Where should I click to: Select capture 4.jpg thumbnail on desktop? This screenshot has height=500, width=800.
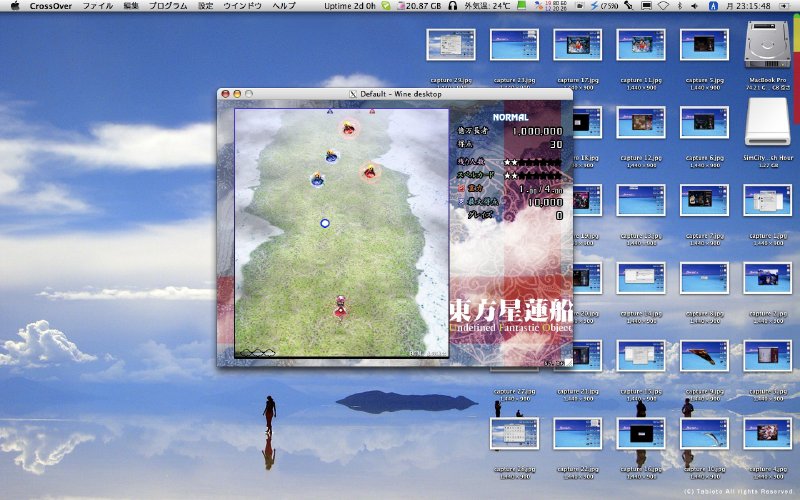tap(768, 434)
